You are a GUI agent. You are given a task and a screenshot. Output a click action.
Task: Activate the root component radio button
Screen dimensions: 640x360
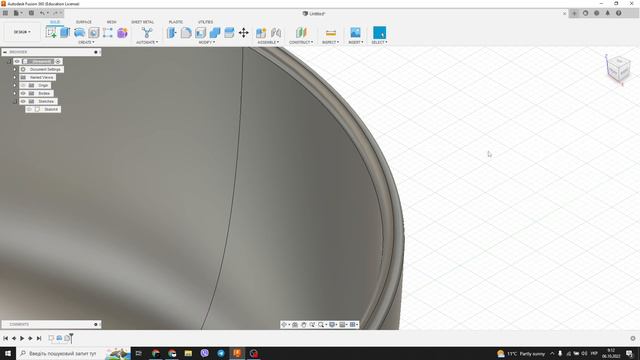(58, 62)
